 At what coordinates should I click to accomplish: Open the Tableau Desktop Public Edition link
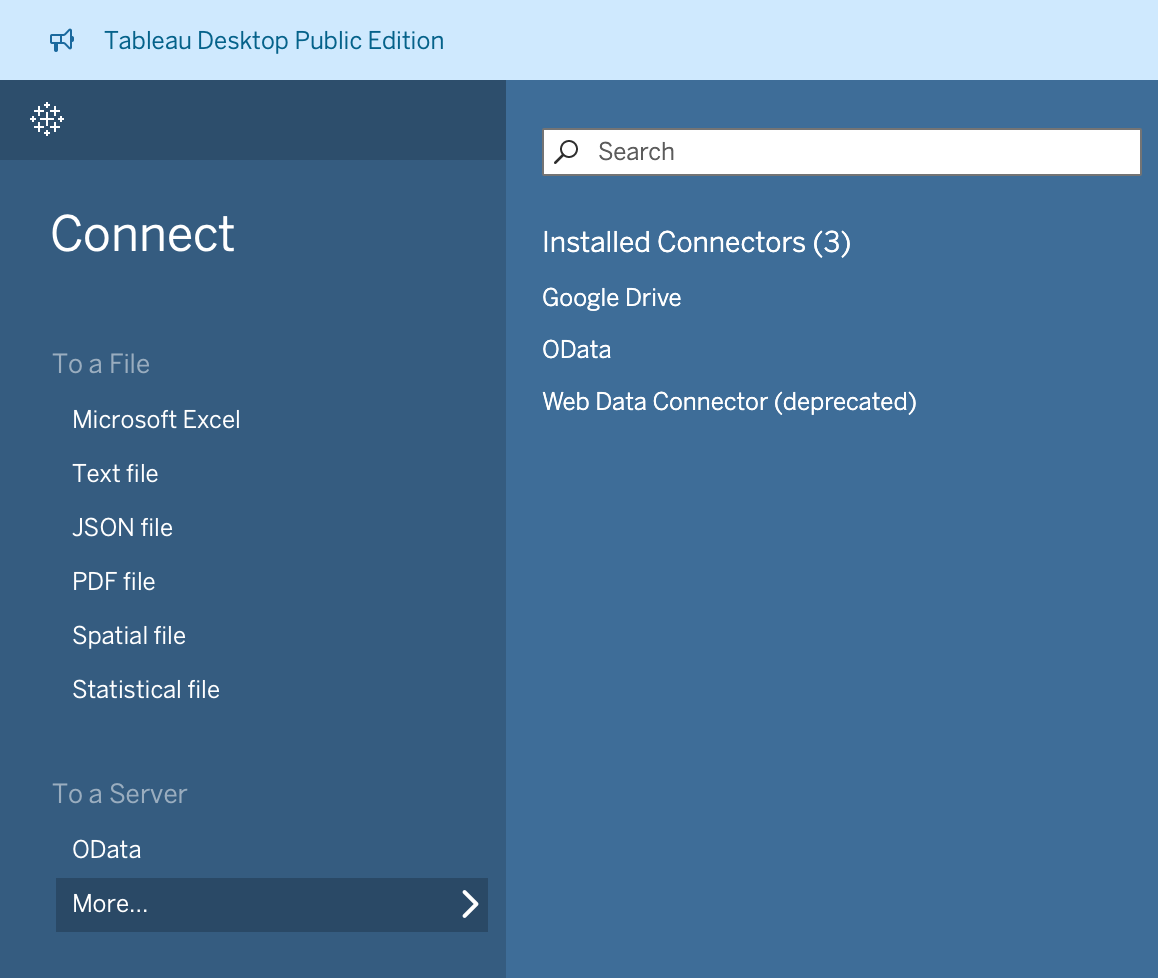274,41
